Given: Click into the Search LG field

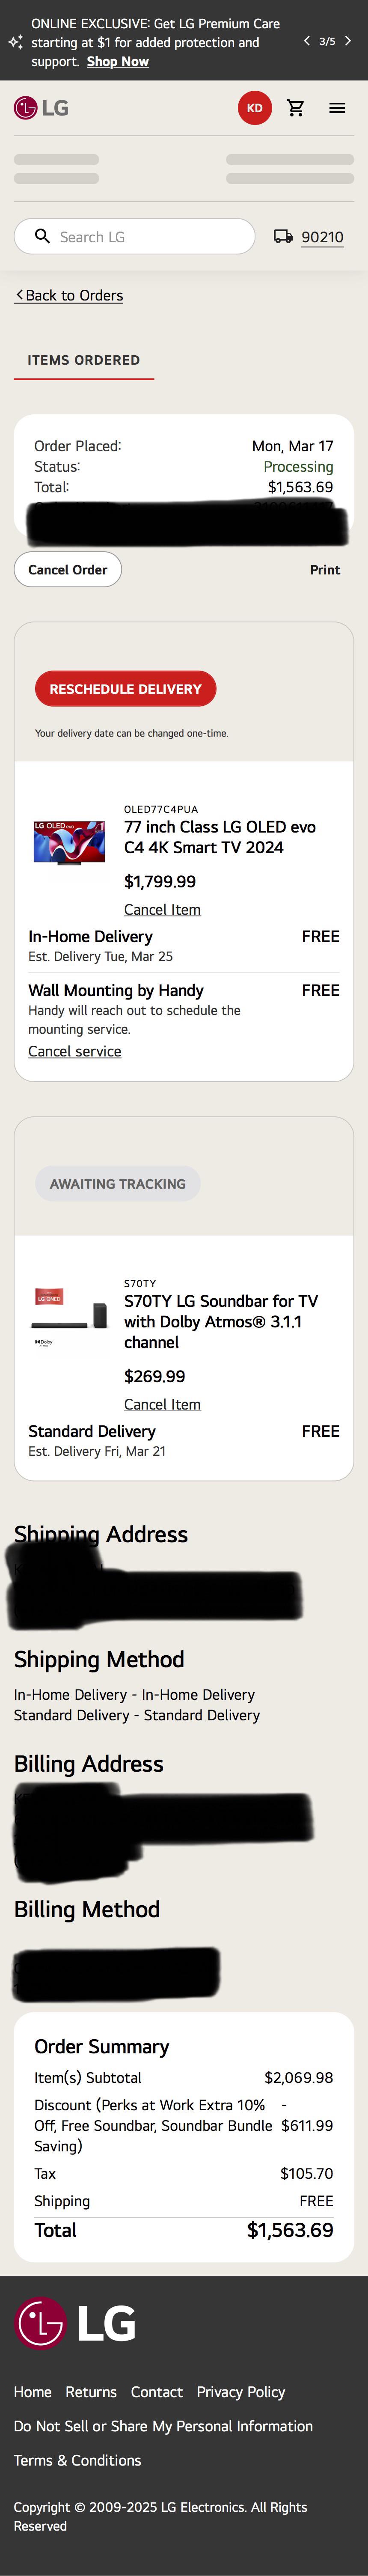Looking at the screenshot, I should tap(150, 237).
